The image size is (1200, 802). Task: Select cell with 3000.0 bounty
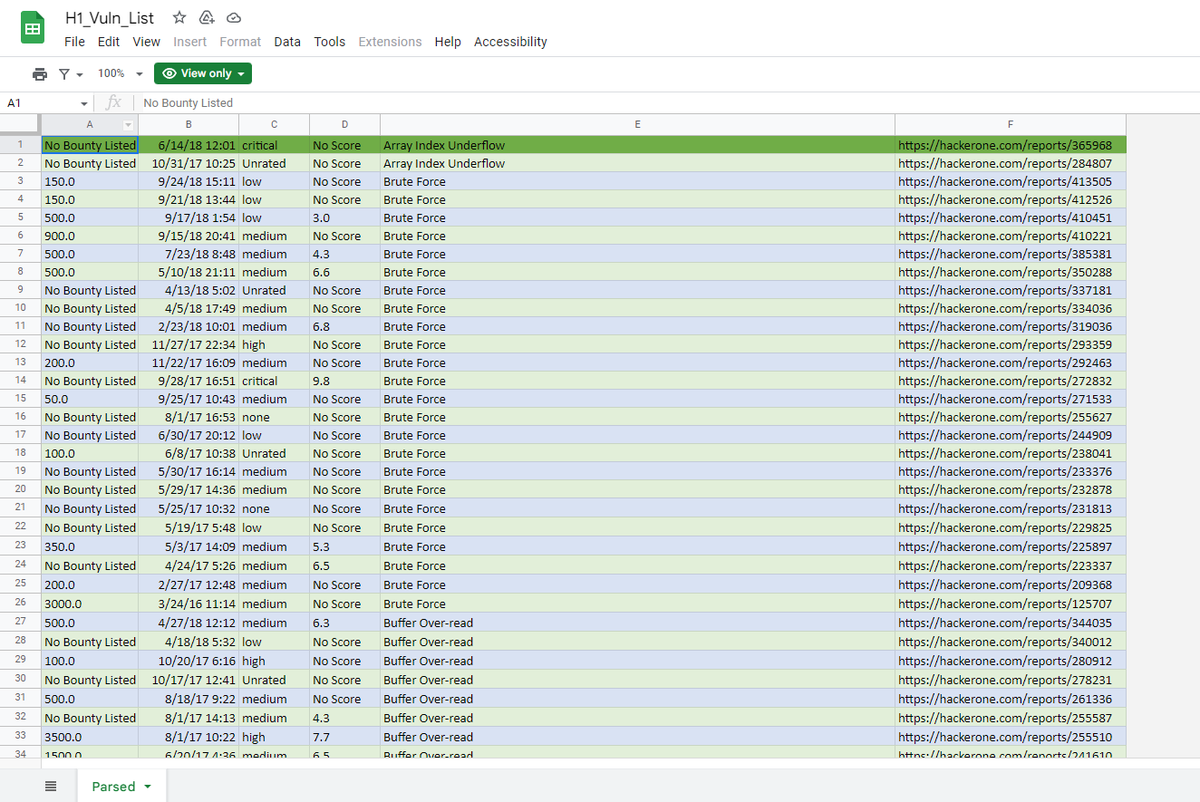pyautogui.click(x=89, y=604)
